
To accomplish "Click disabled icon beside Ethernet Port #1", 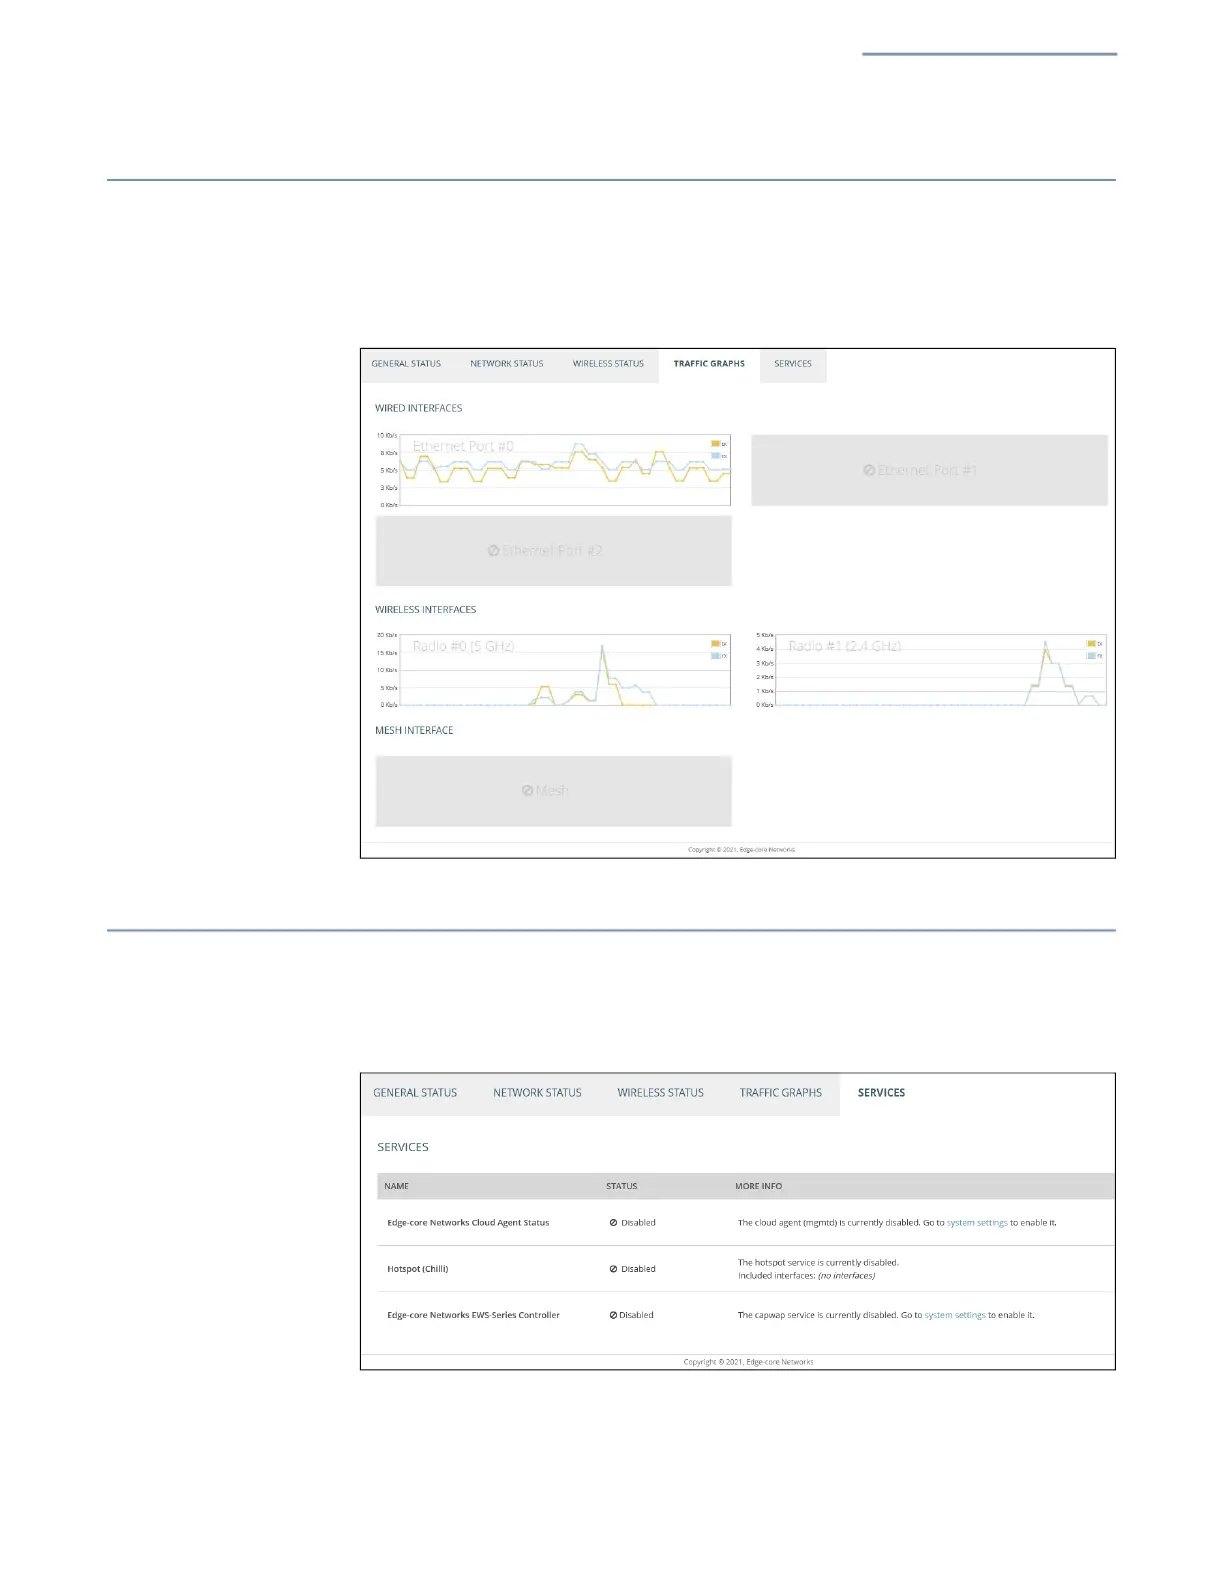I will [x=869, y=470].
